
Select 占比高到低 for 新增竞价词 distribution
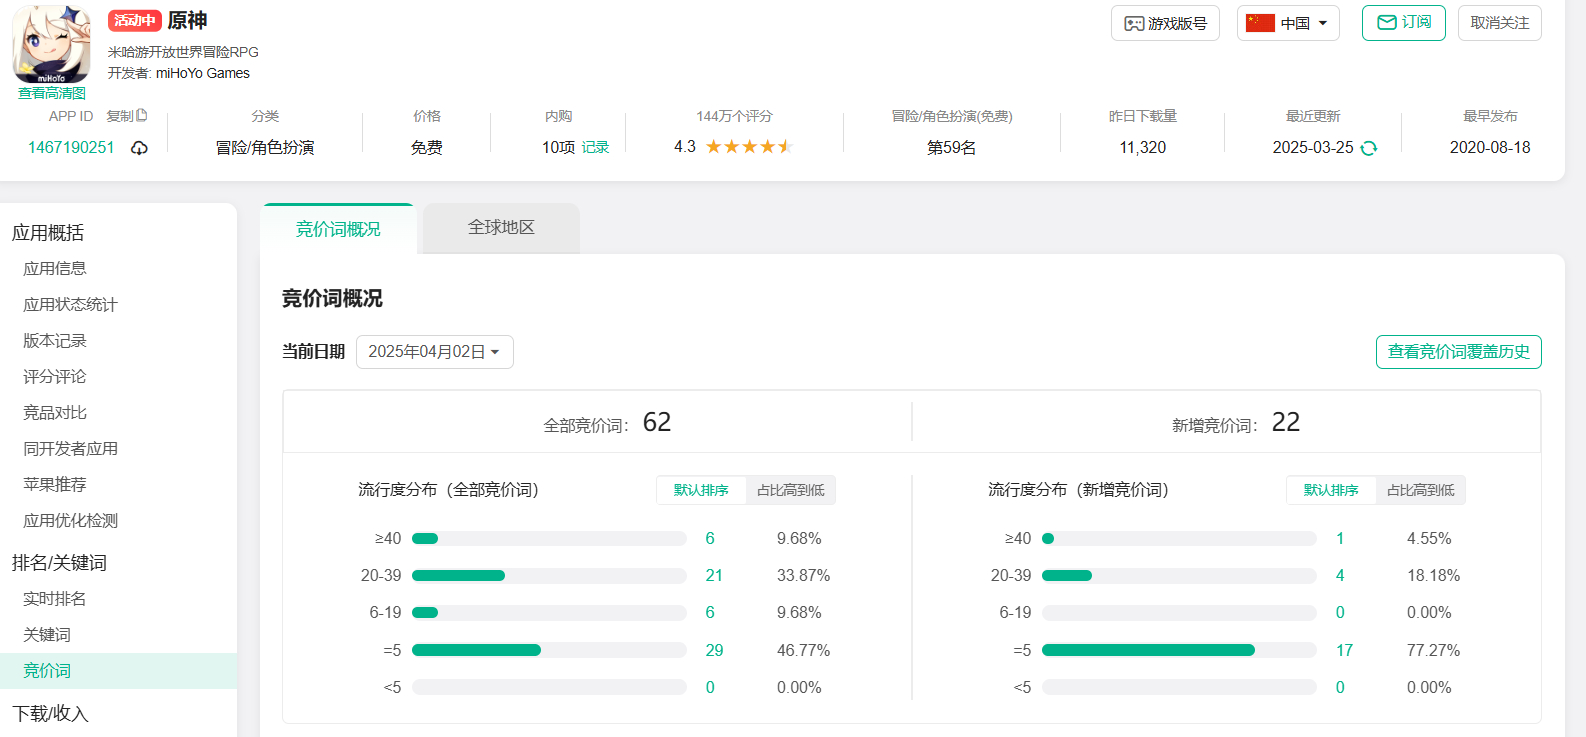pyautogui.click(x=1421, y=490)
